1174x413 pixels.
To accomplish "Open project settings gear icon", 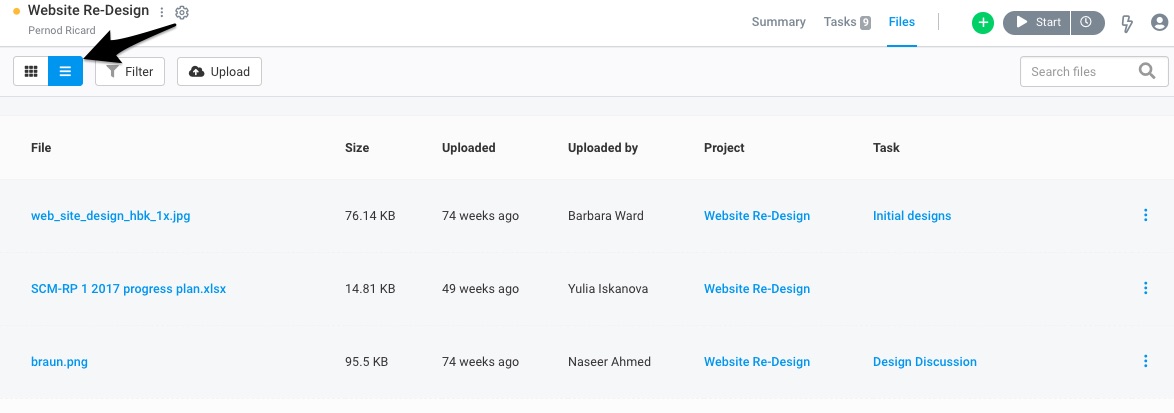I will click(x=182, y=13).
